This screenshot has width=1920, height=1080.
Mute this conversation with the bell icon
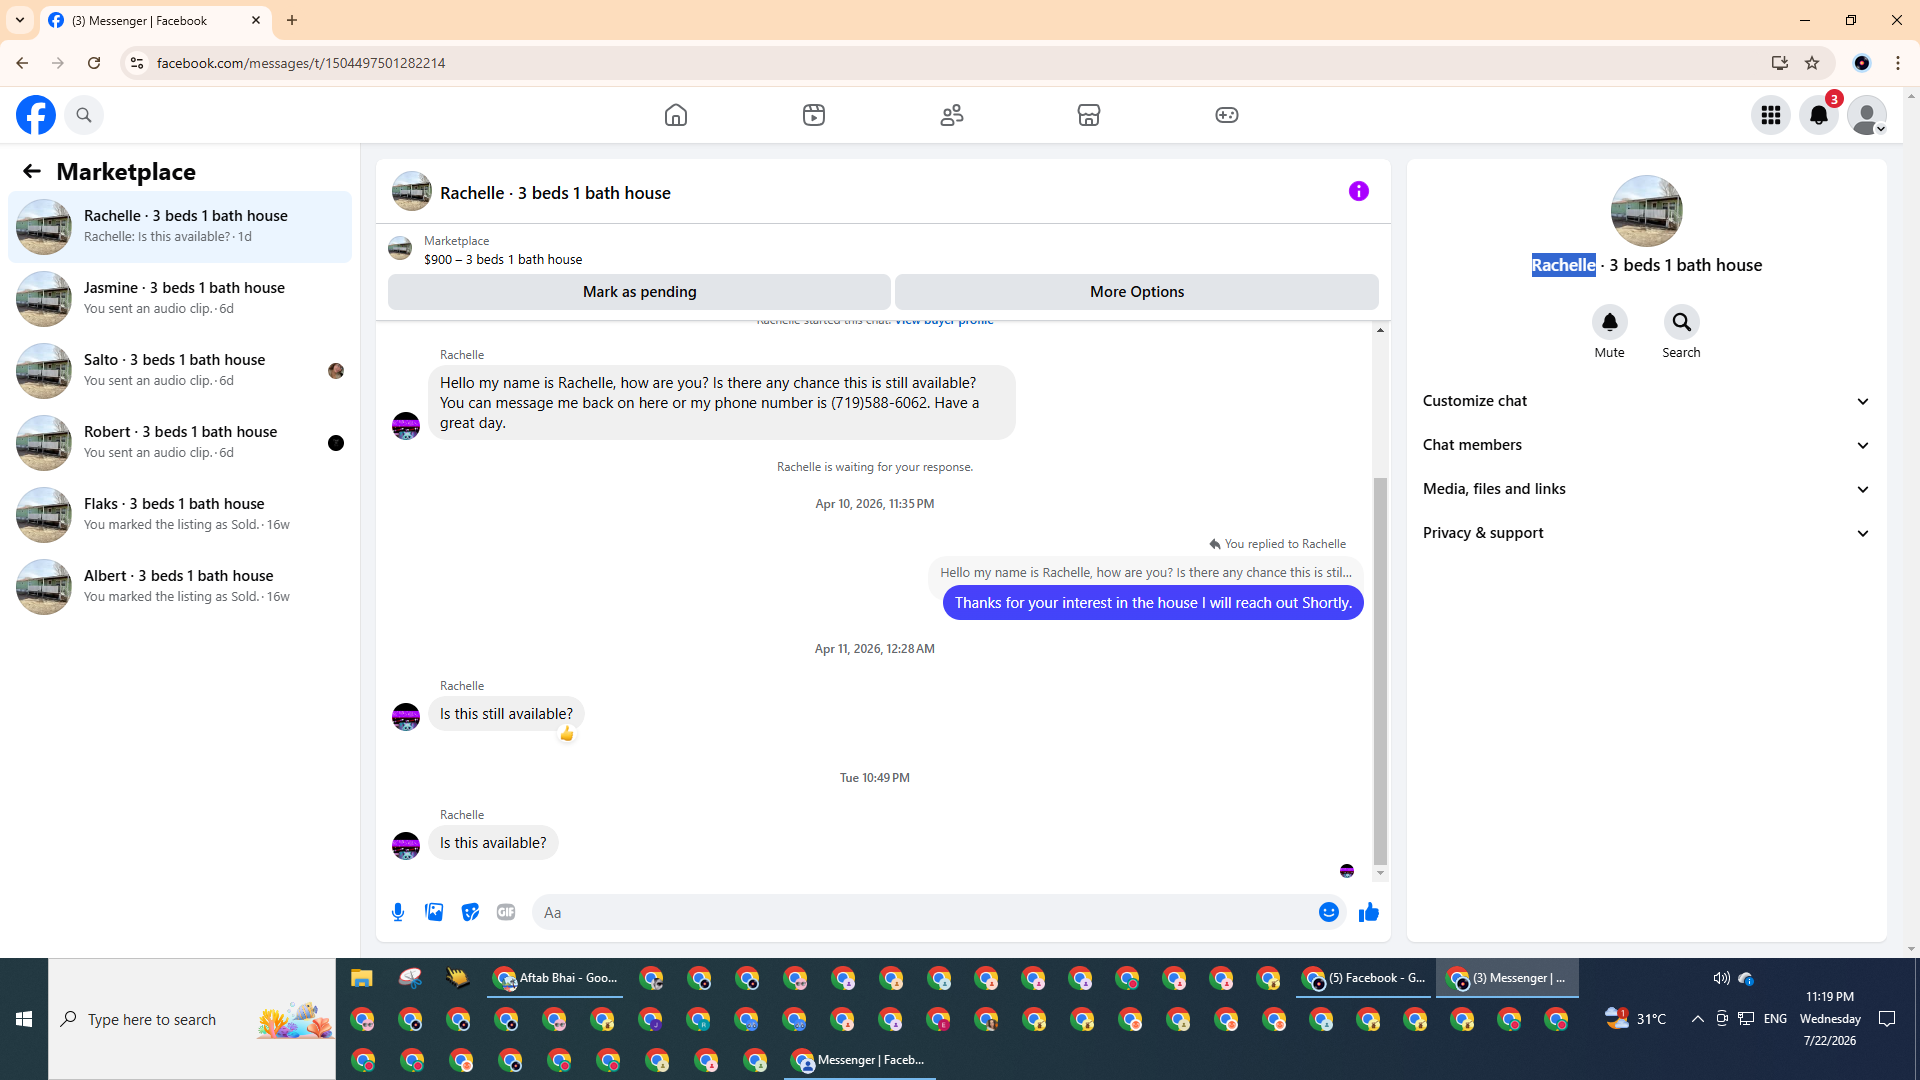[1610, 322]
